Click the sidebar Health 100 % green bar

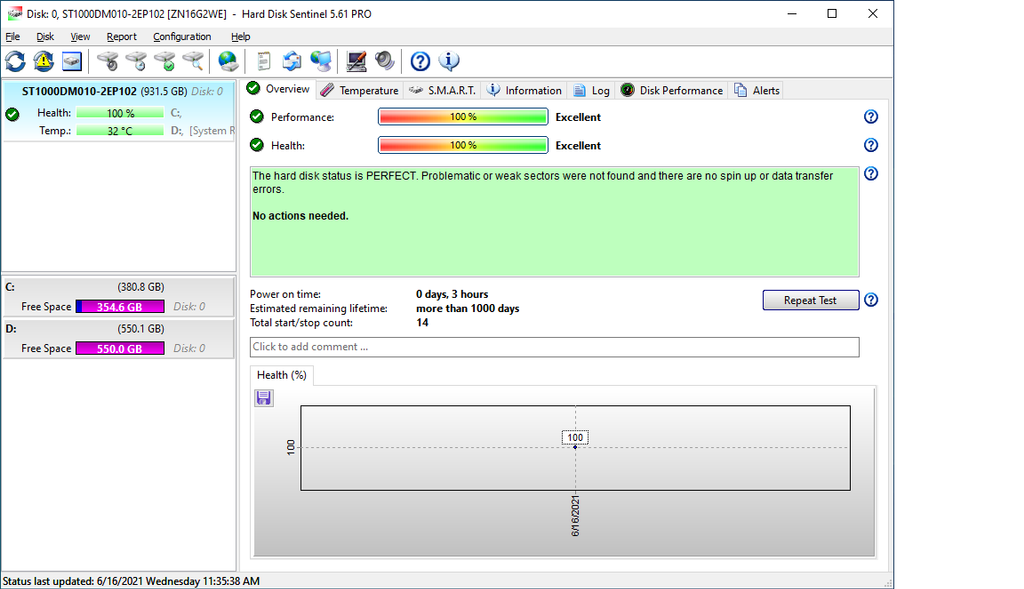click(120, 113)
